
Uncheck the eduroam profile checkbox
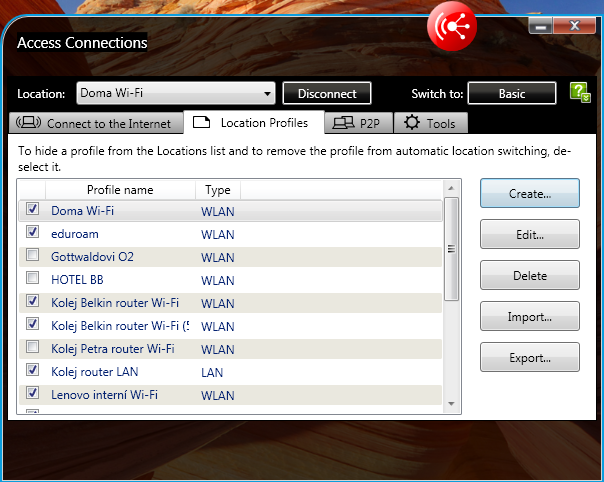click(x=33, y=233)
